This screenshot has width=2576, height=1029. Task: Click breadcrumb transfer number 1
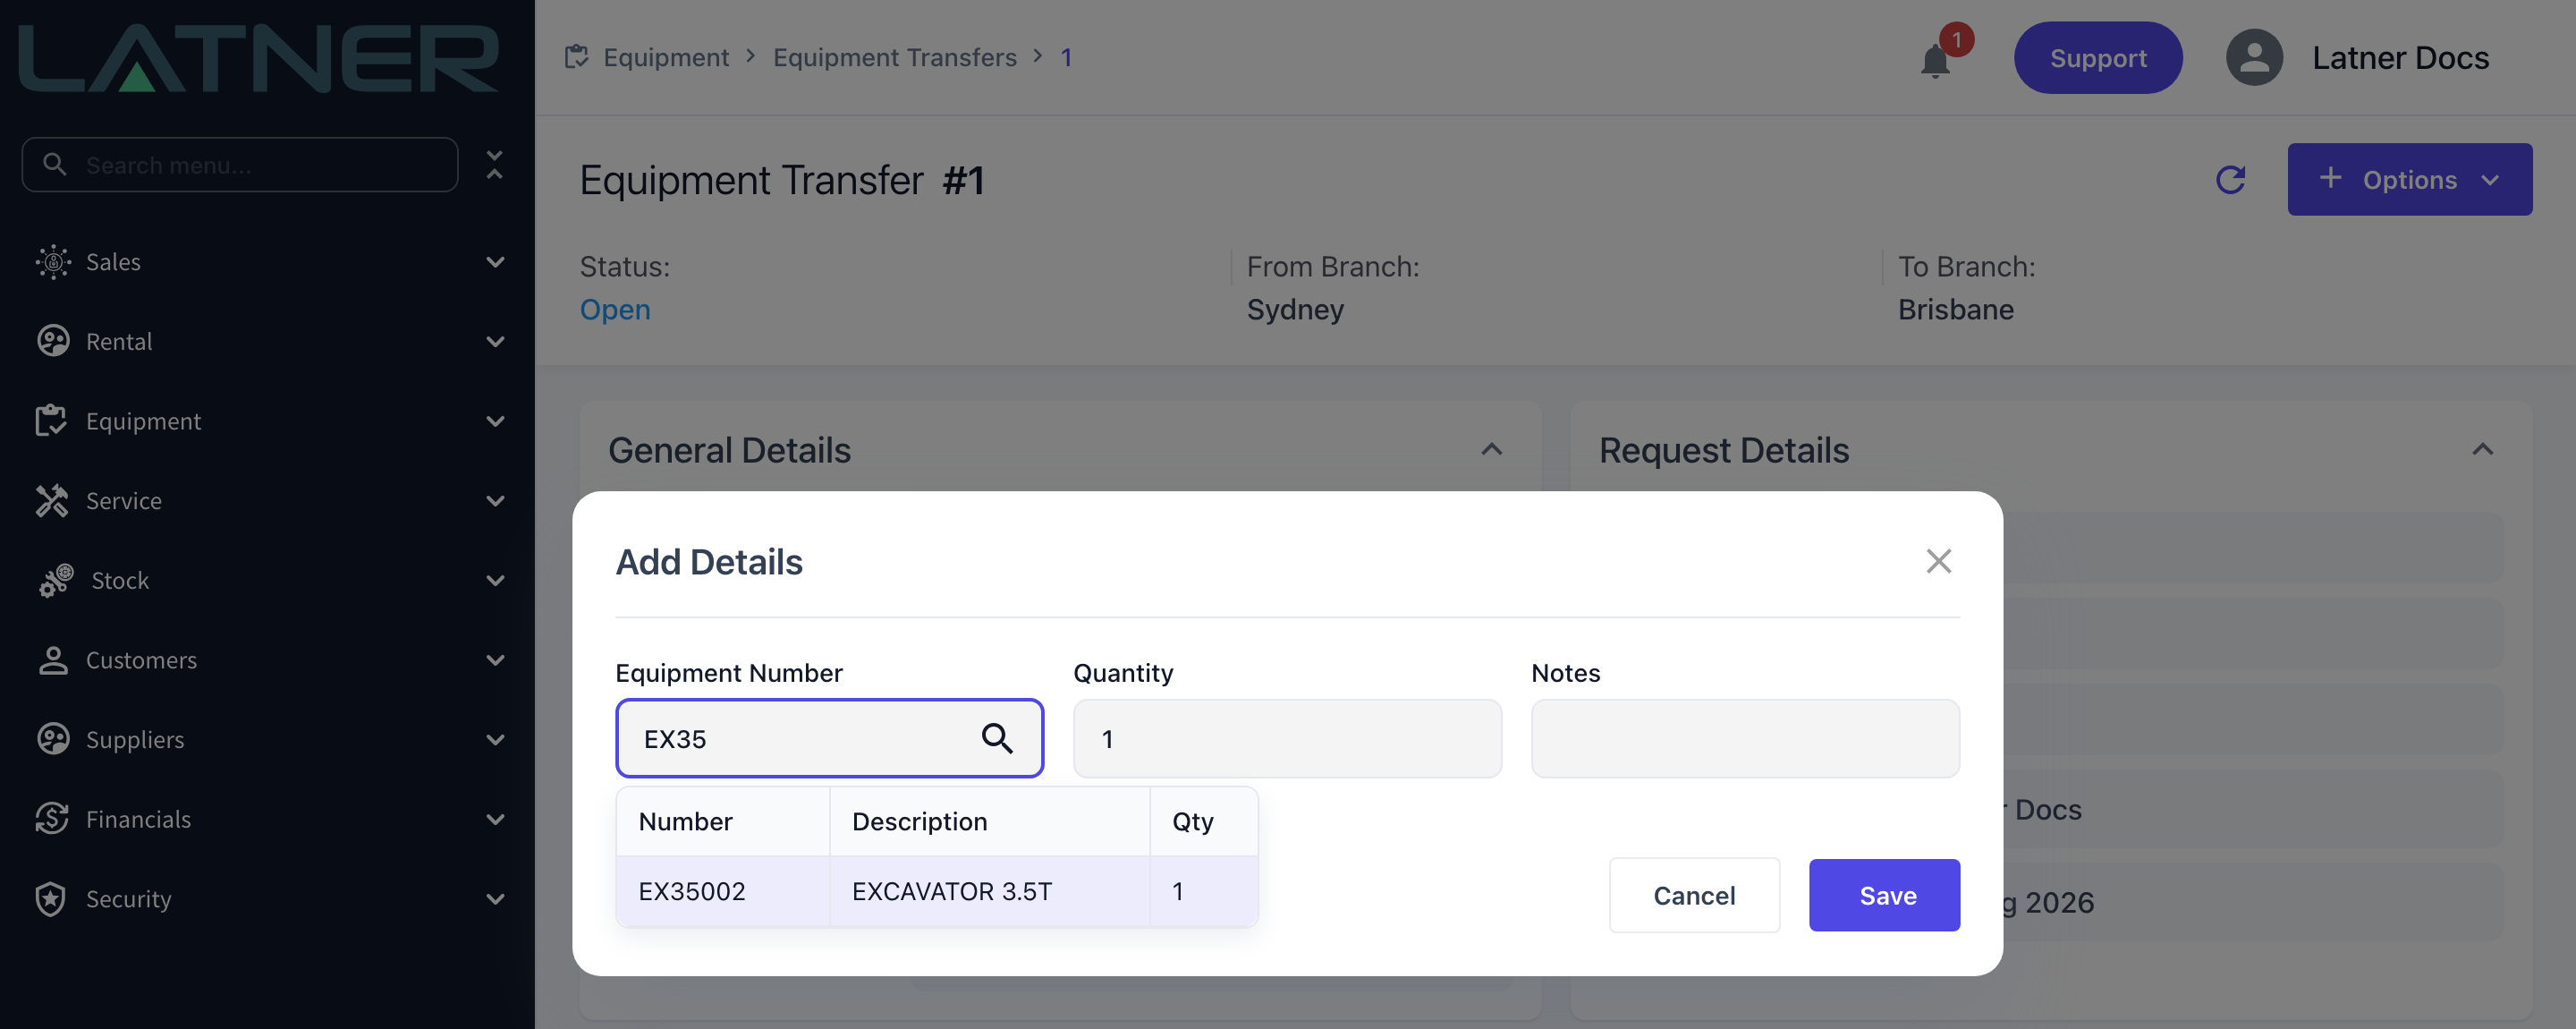1066,57
